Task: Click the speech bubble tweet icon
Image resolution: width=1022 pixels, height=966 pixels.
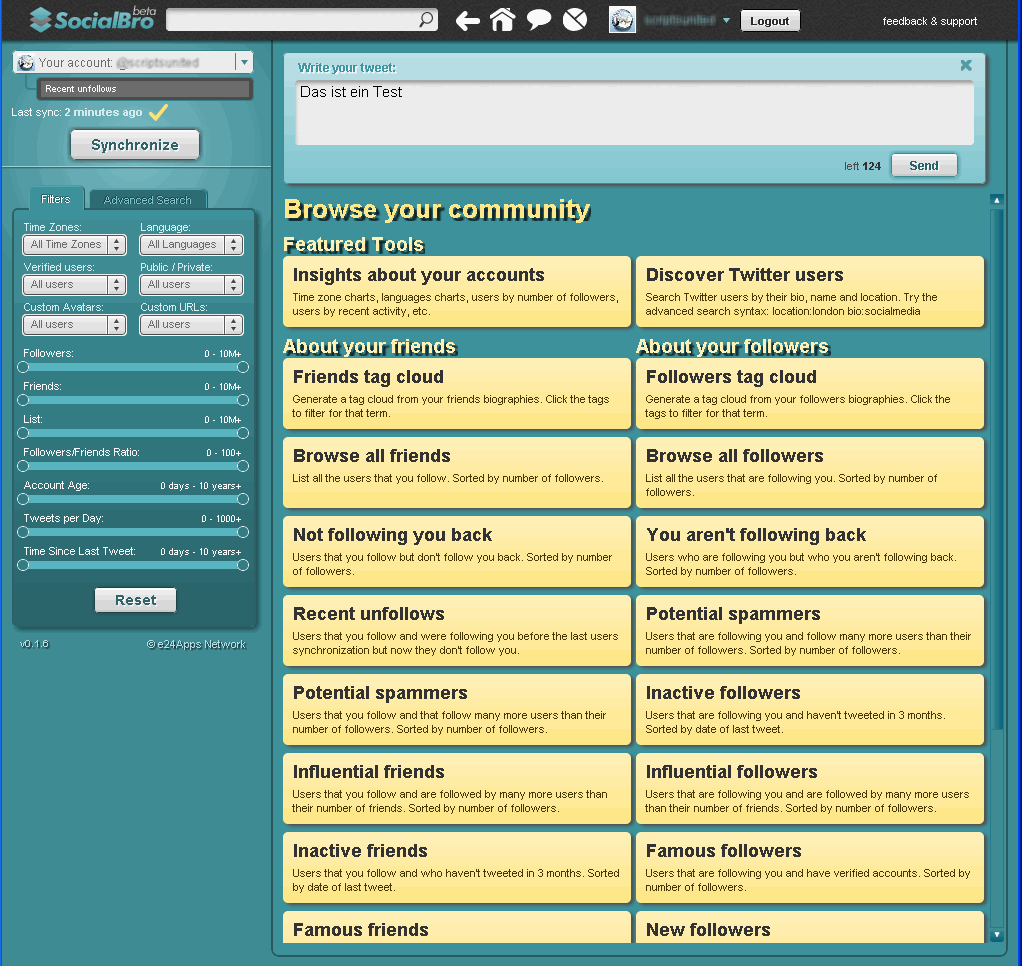Action: coord(539,20)
